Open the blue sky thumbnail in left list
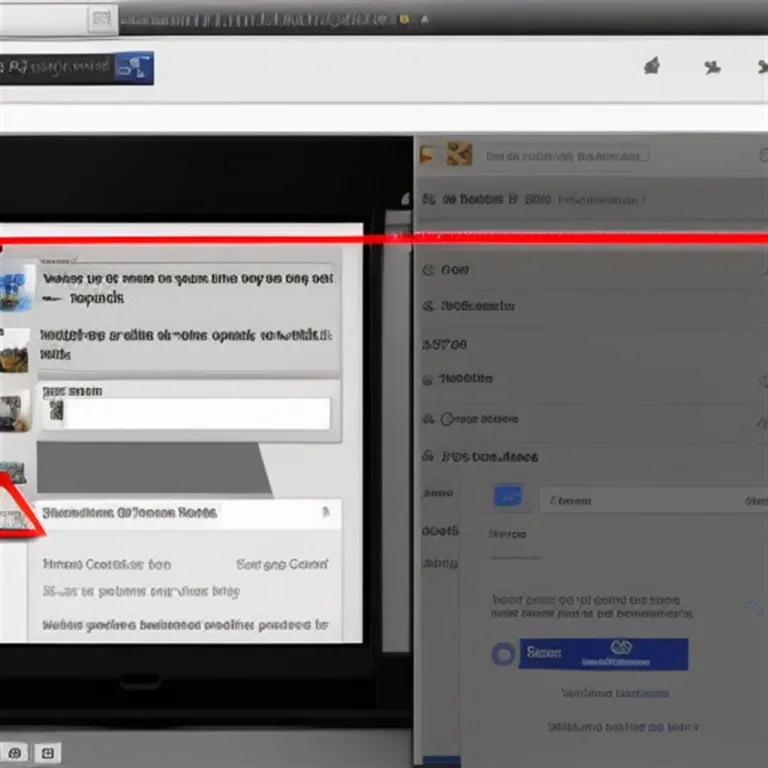 coord(17,287)
